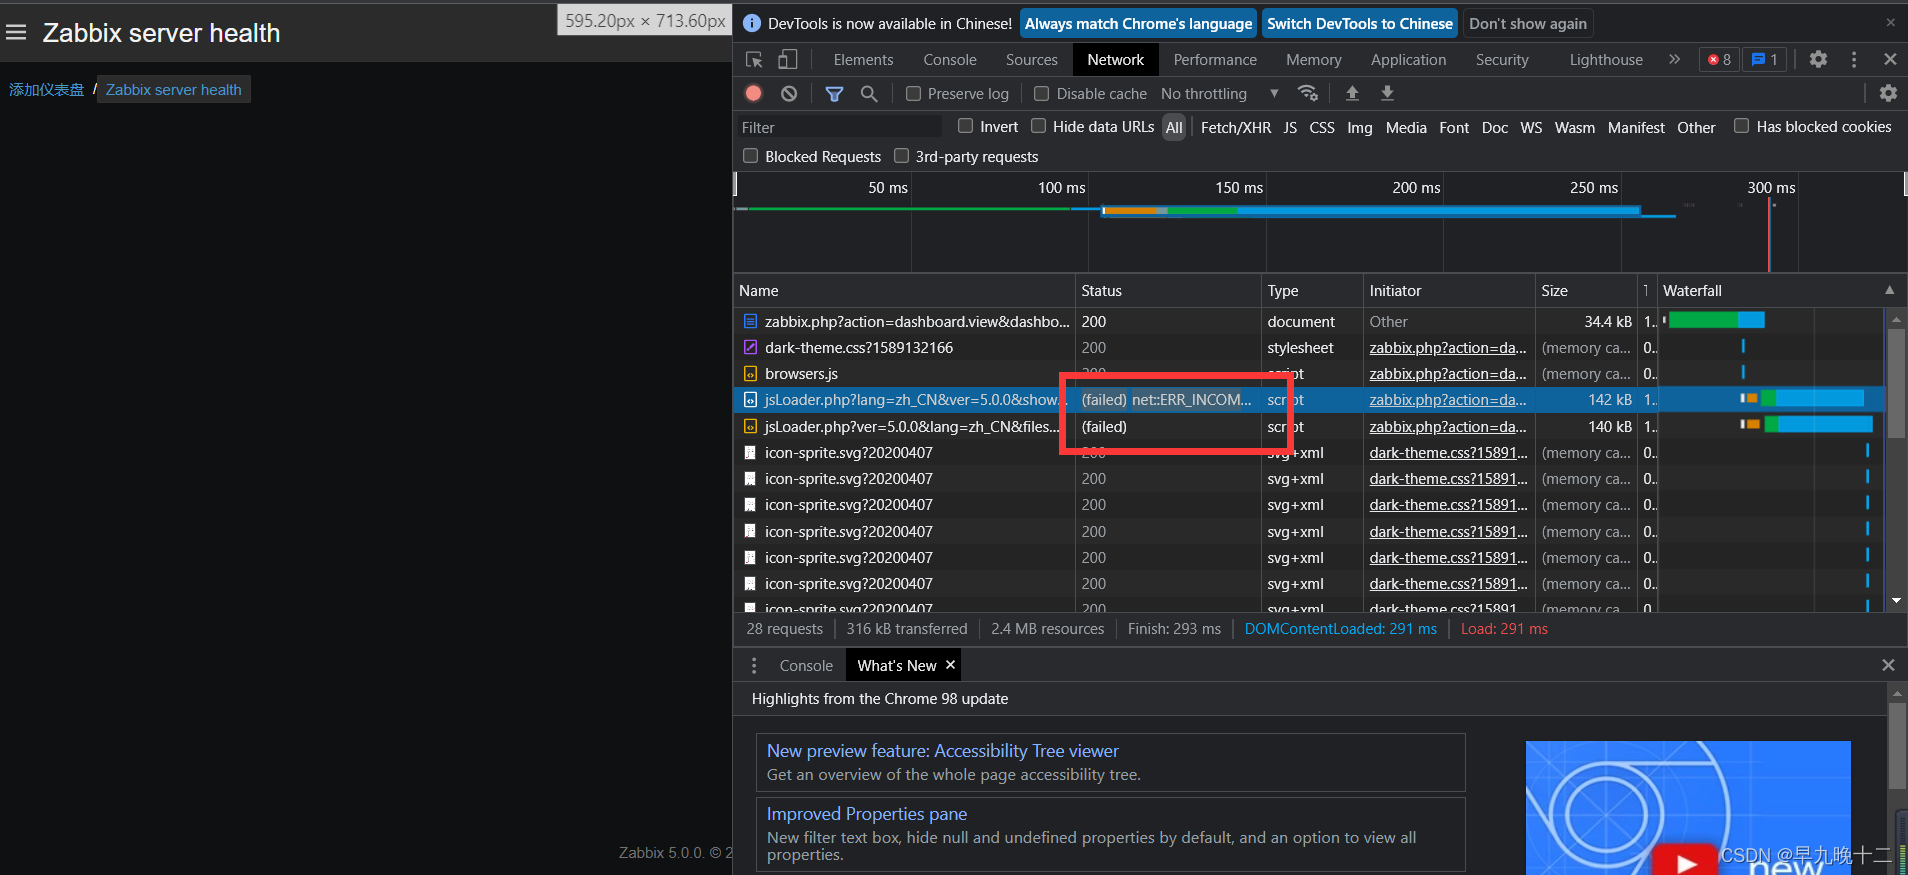Click Always match Chrome's language button
The height and width of the screenshot is (875, 1908).
1138,24
